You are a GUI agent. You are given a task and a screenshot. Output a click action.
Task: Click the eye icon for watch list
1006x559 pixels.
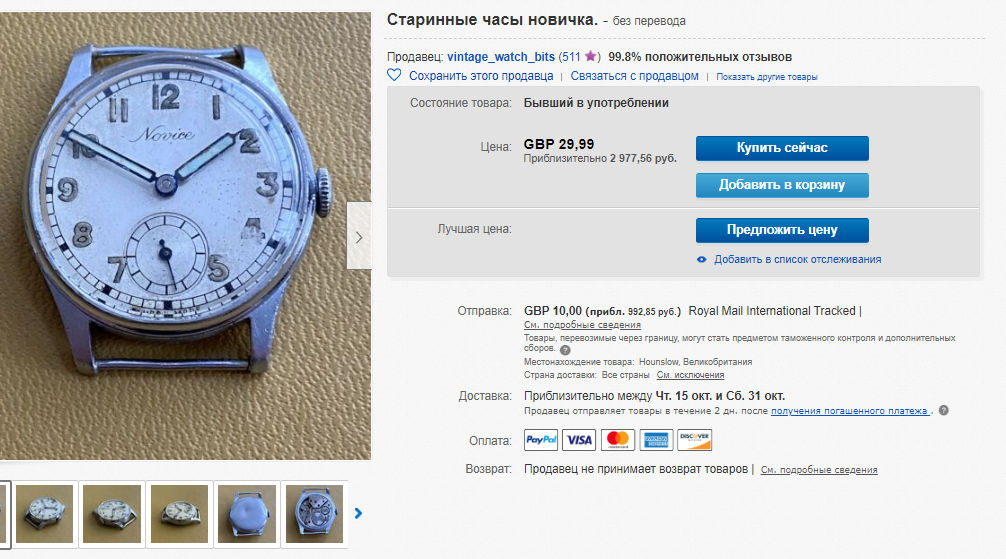tap(701, 259)
